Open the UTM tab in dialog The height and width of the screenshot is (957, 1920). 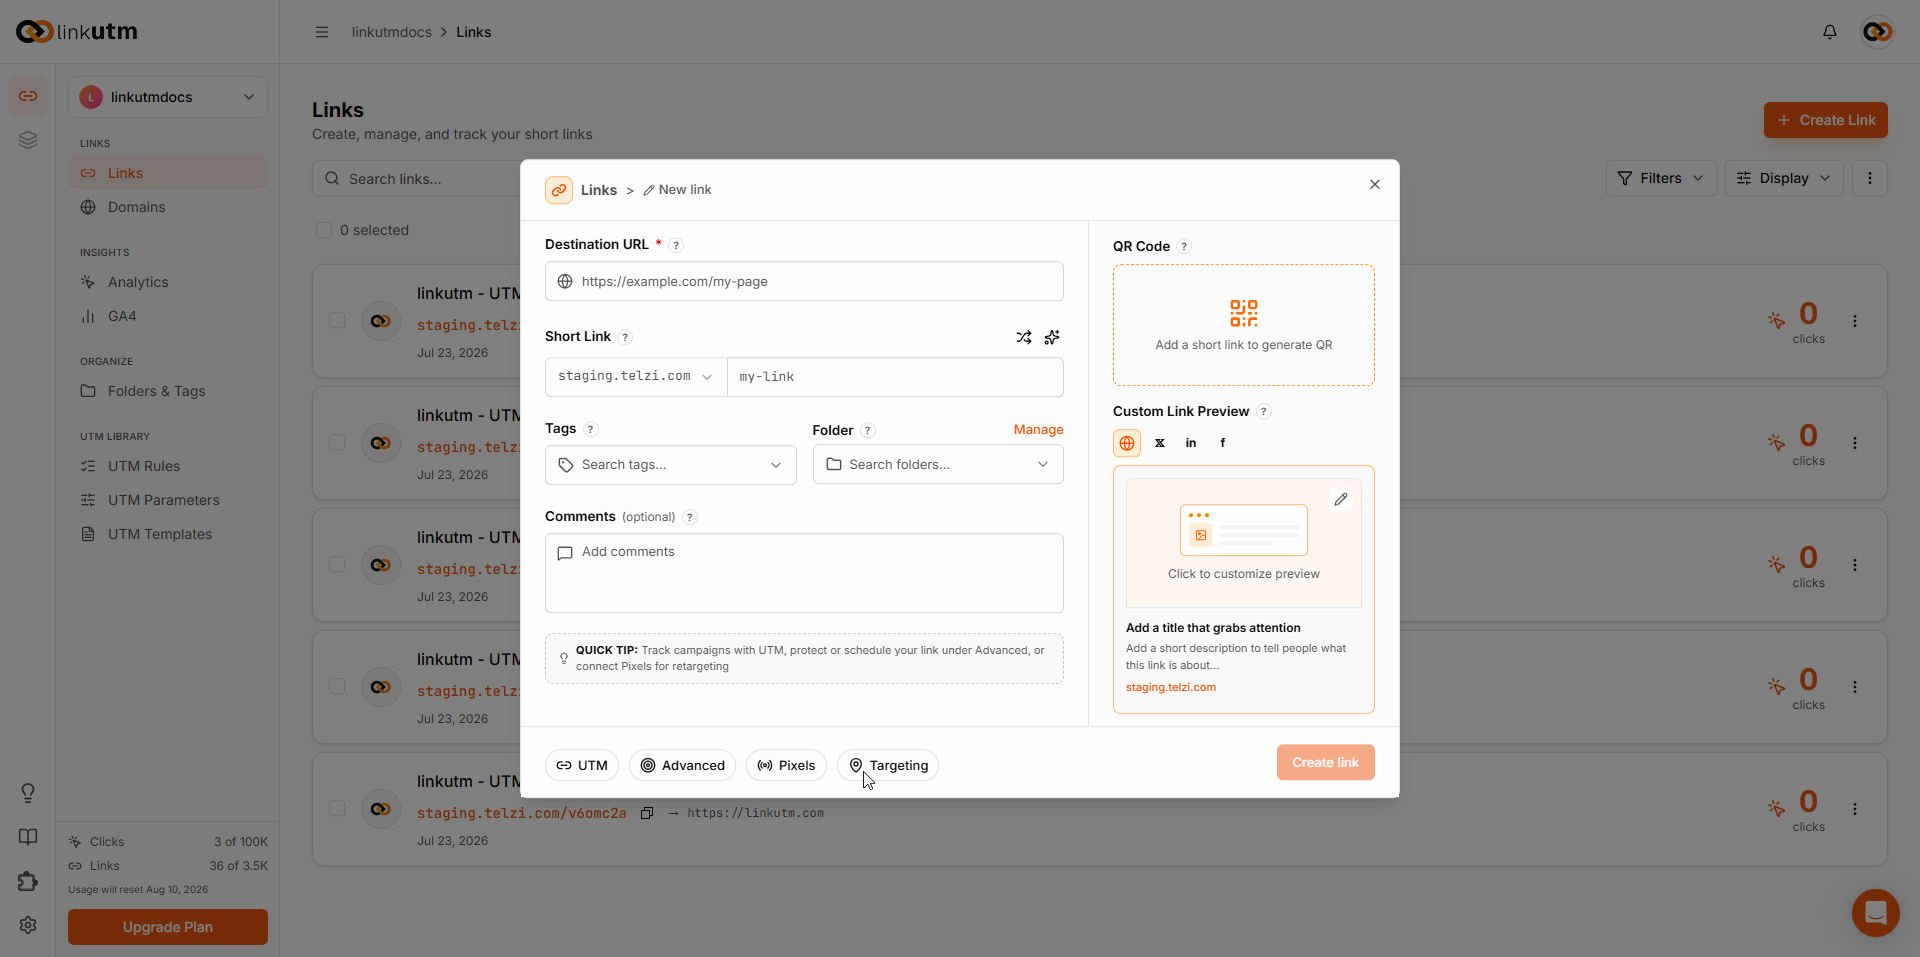click(x=582, y=766)
